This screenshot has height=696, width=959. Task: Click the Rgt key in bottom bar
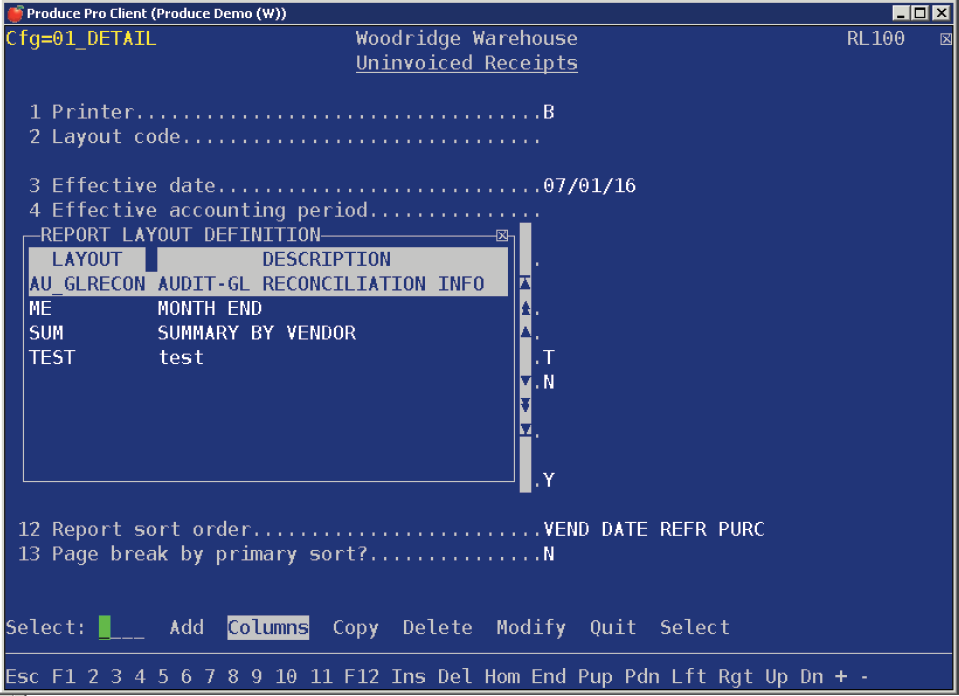pyautogui.click(x=736, y=676)
